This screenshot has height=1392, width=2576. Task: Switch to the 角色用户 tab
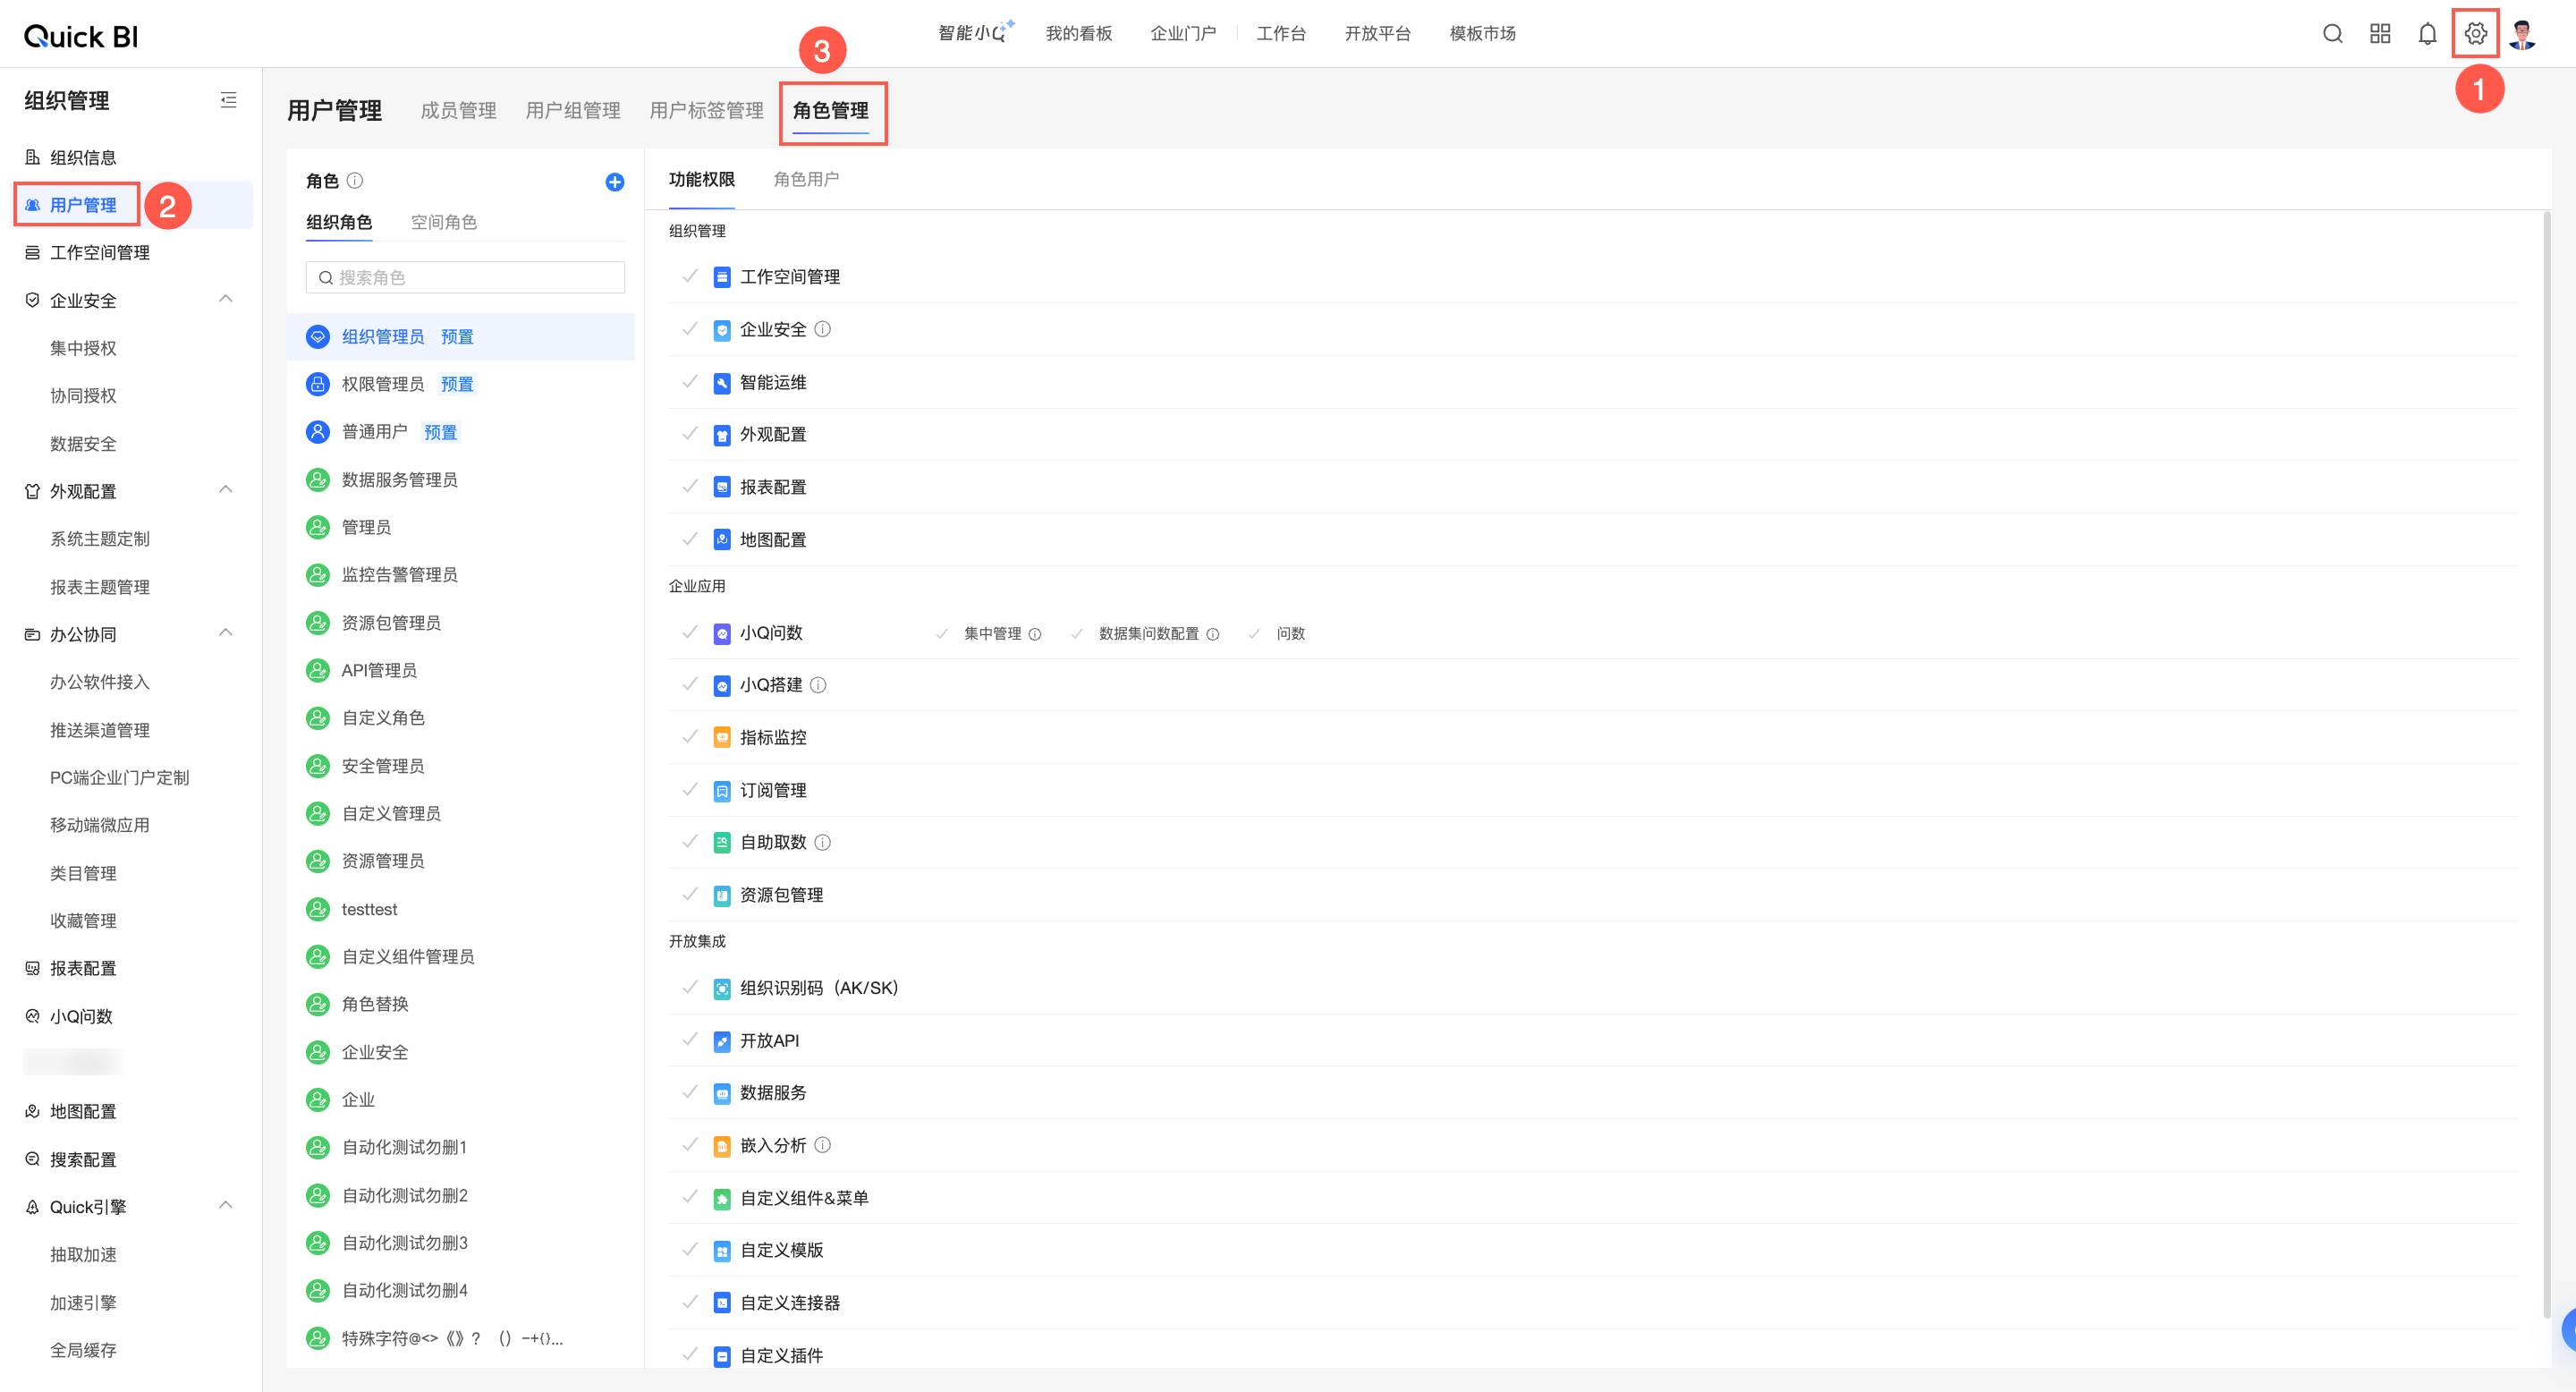pos(806,180)
